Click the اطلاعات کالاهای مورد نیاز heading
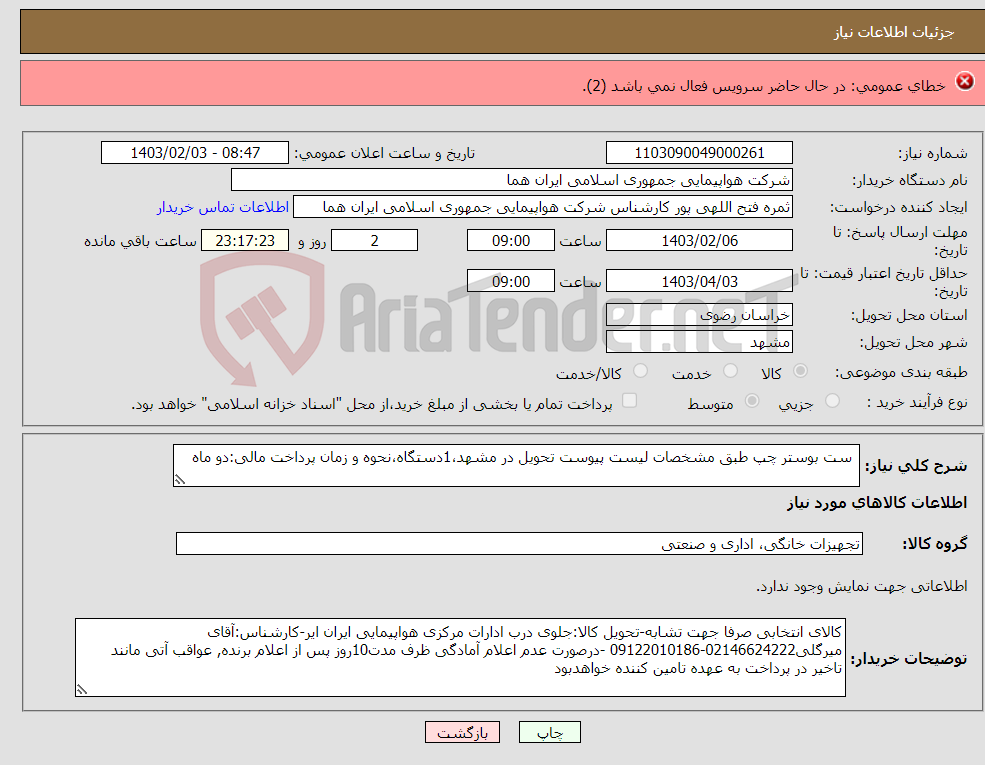 [x=877, y=503]
